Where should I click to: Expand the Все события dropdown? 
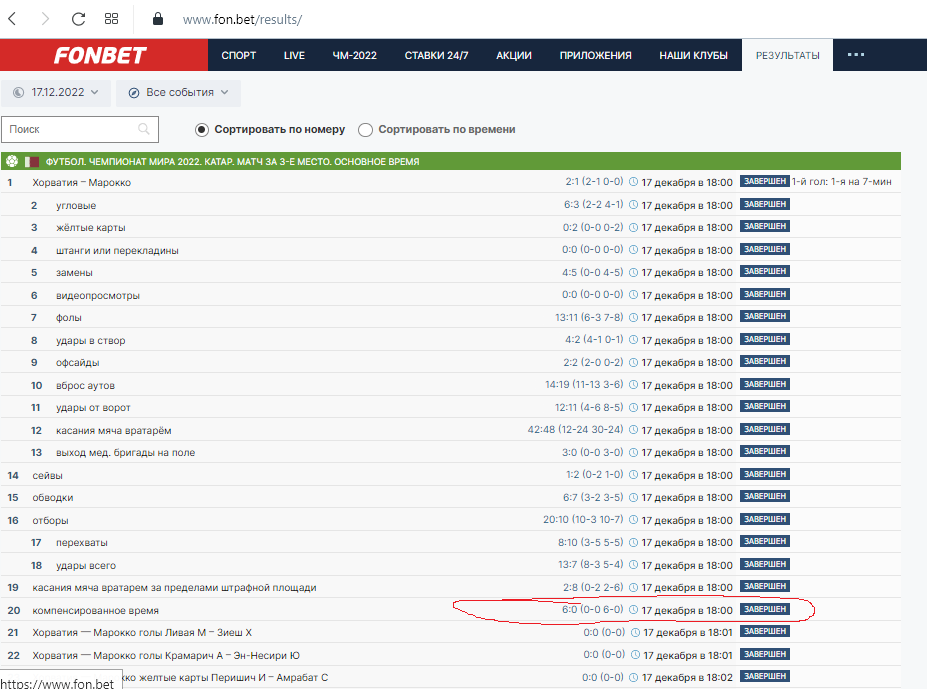click(178, 92)
